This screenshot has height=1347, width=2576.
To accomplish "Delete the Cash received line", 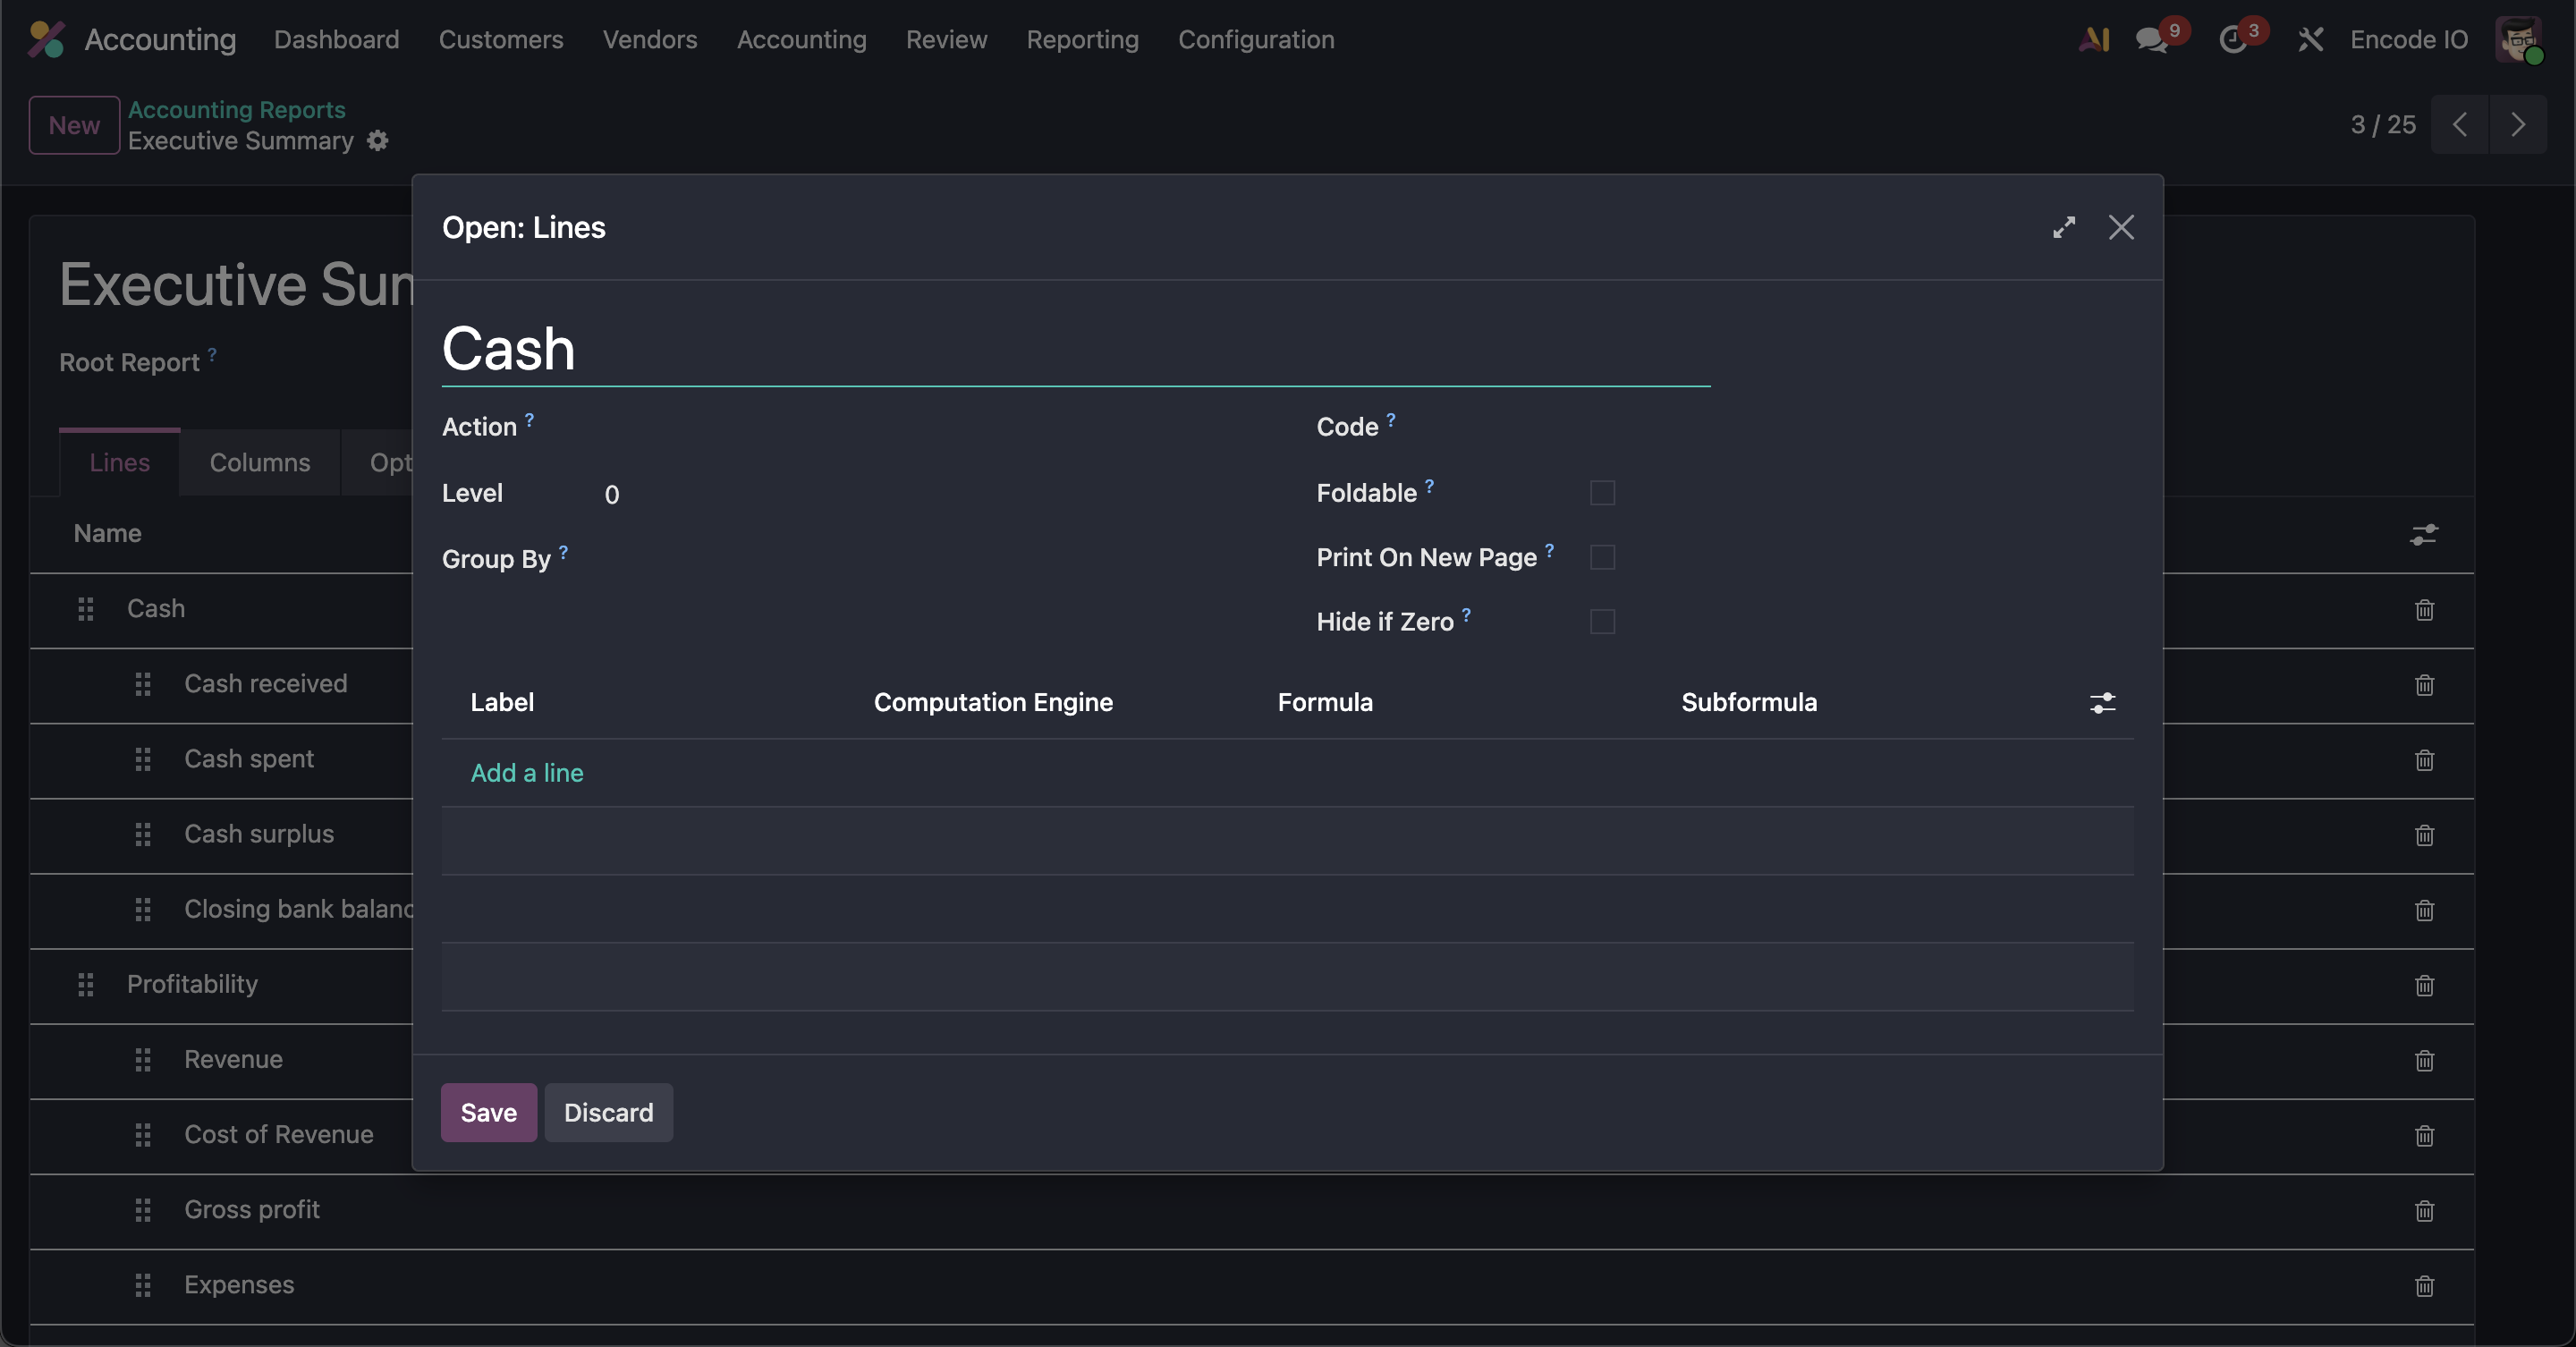I will pos(2424,685).
